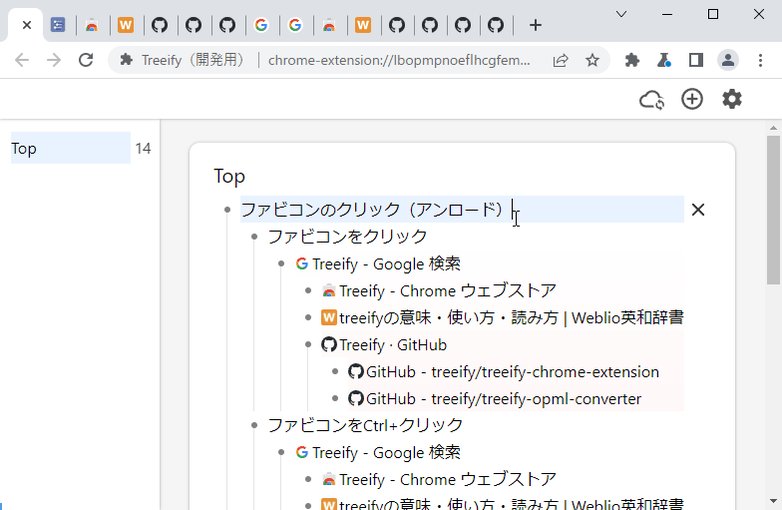Delete the ファビコンのクリック(アンロード) item with X
The height and width of the screenshot is (510, 782).
click(698, 209)
